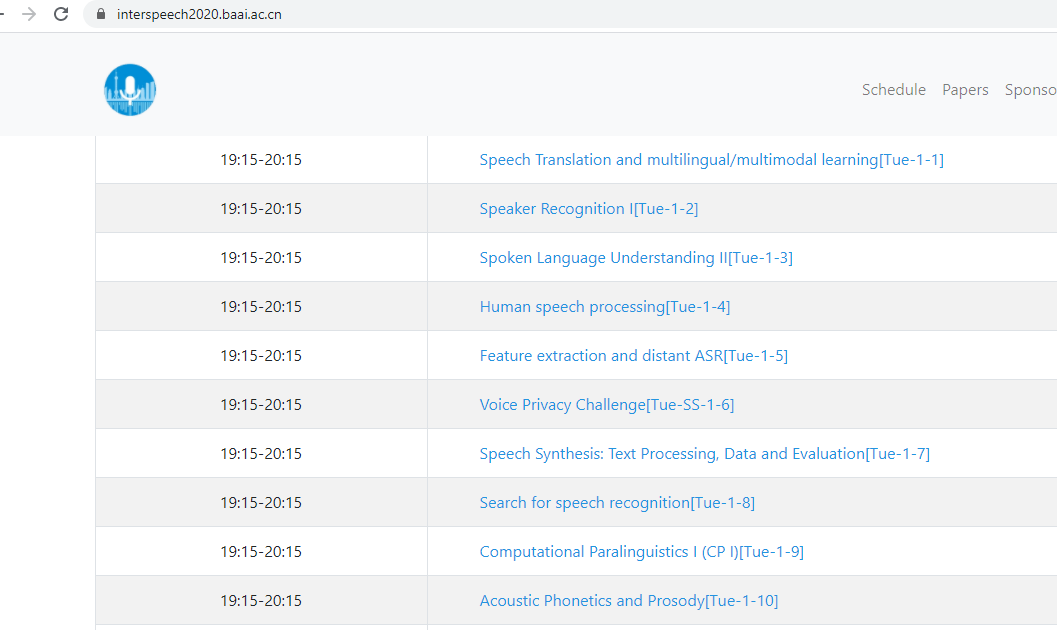Open the Schedule menu item
The image size is (1057, 630).
[893, 89]
